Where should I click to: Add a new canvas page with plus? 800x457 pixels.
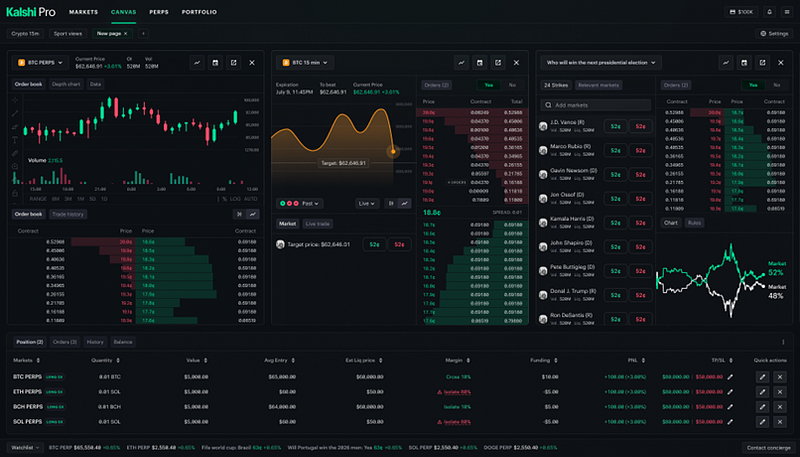click(x=143, y=34)
